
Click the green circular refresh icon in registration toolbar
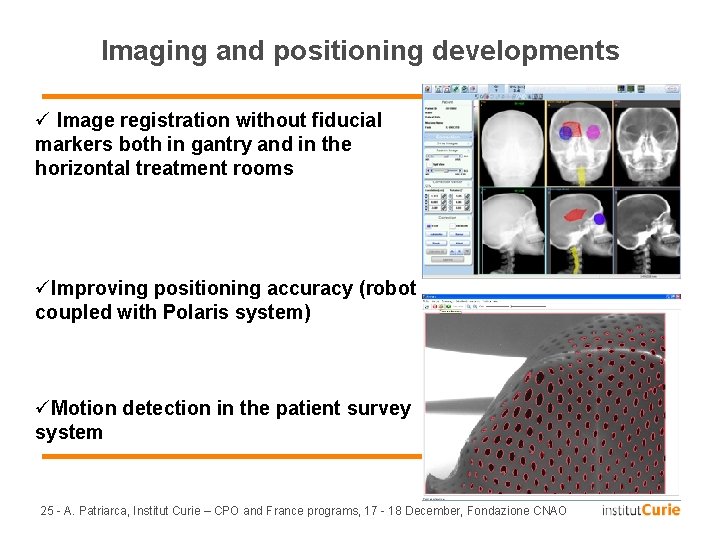tap(465, 89)
